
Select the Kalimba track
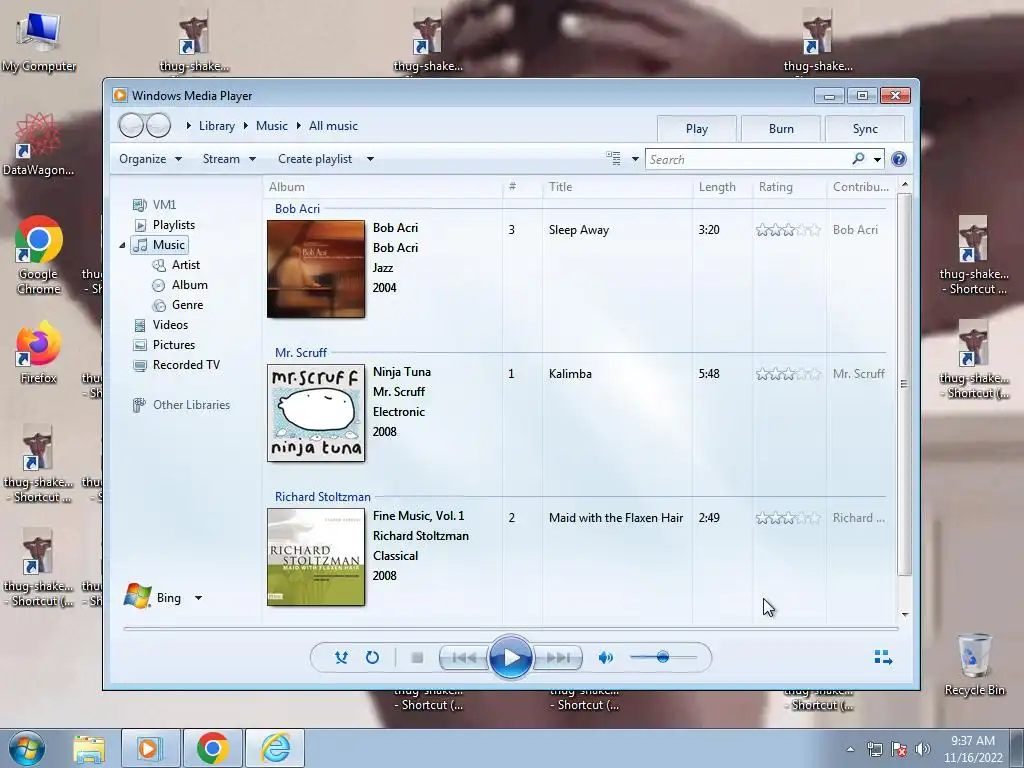pos(570,374)
